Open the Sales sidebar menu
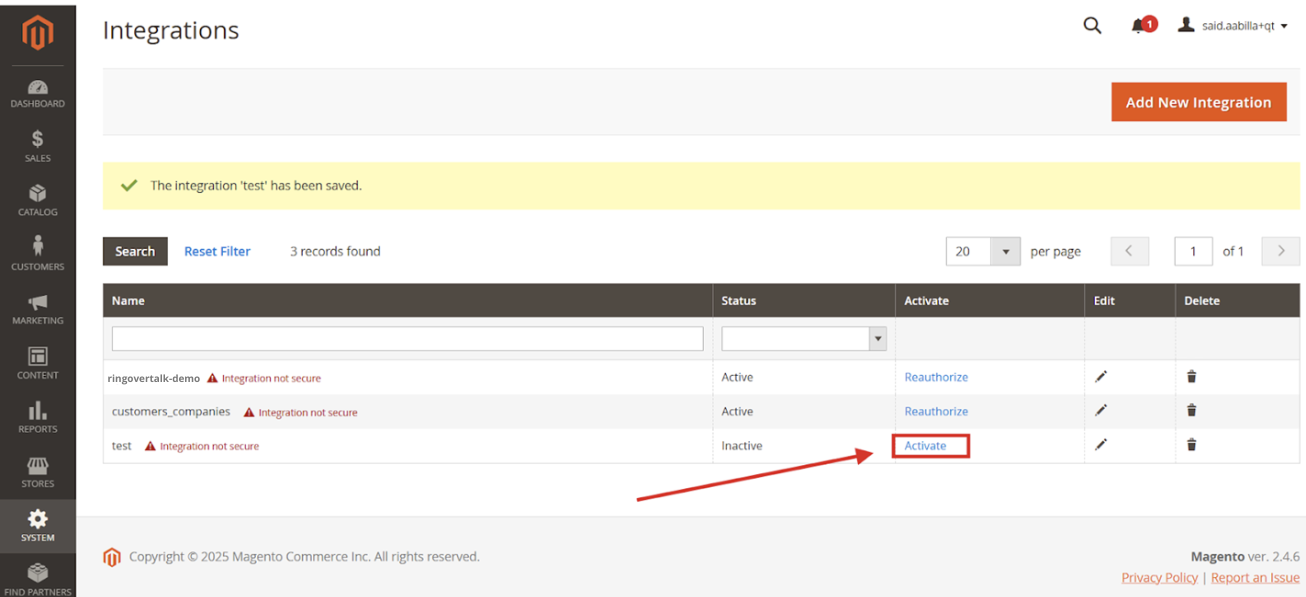Screen dimensions: 1306x597 pos(37,147)
